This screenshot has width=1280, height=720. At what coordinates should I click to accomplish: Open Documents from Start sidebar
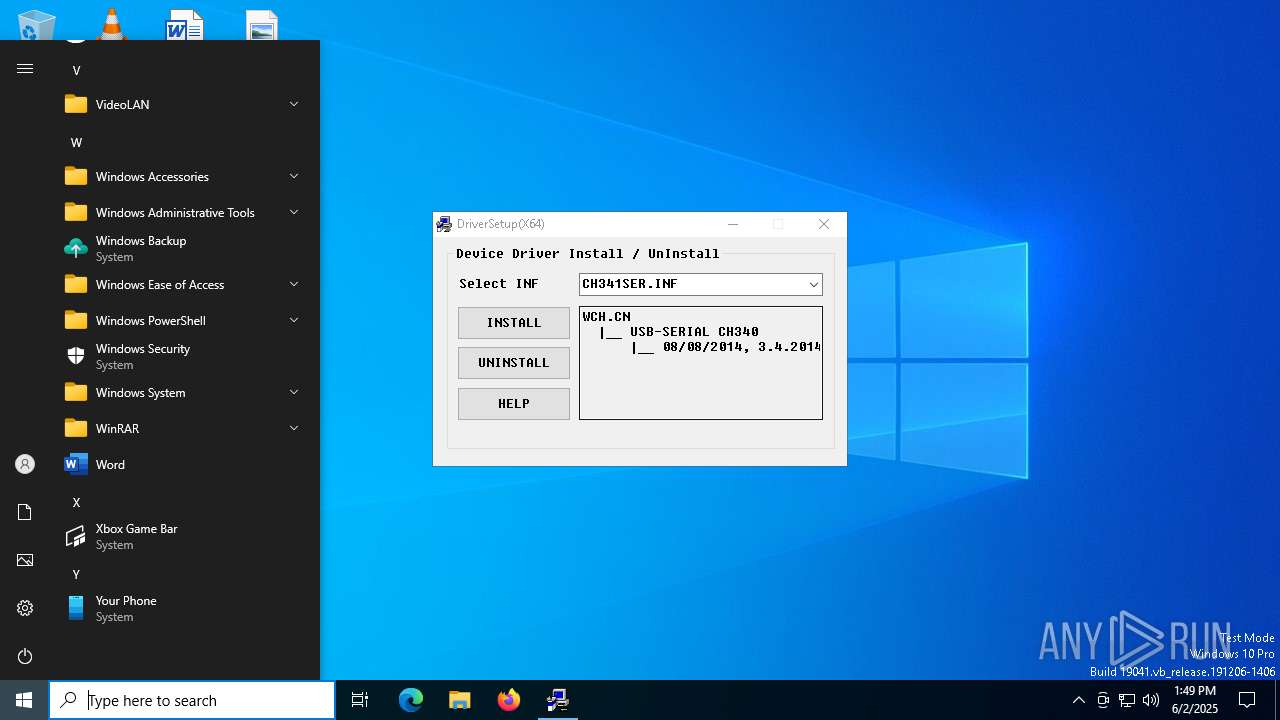click(25, 512)
